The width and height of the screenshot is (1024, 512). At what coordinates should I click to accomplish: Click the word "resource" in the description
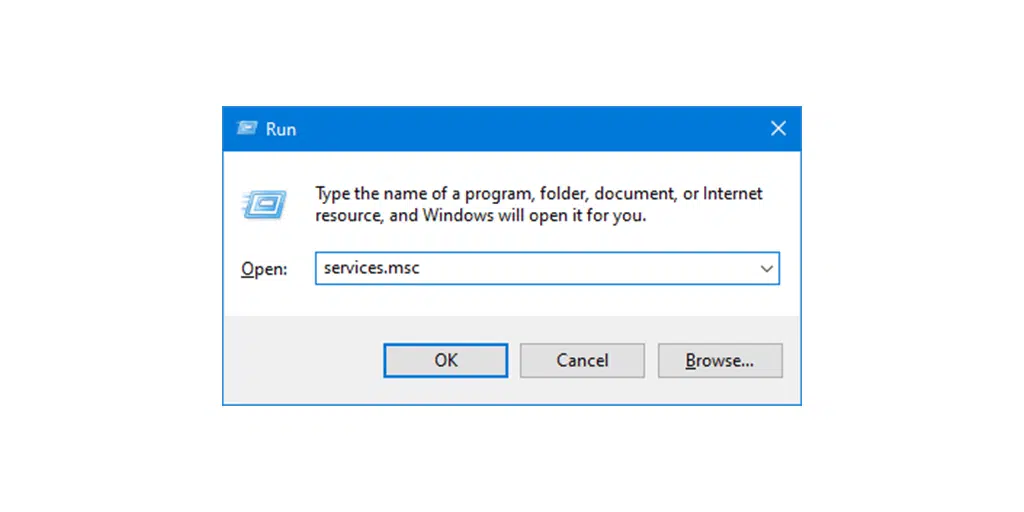click(346, 215)
